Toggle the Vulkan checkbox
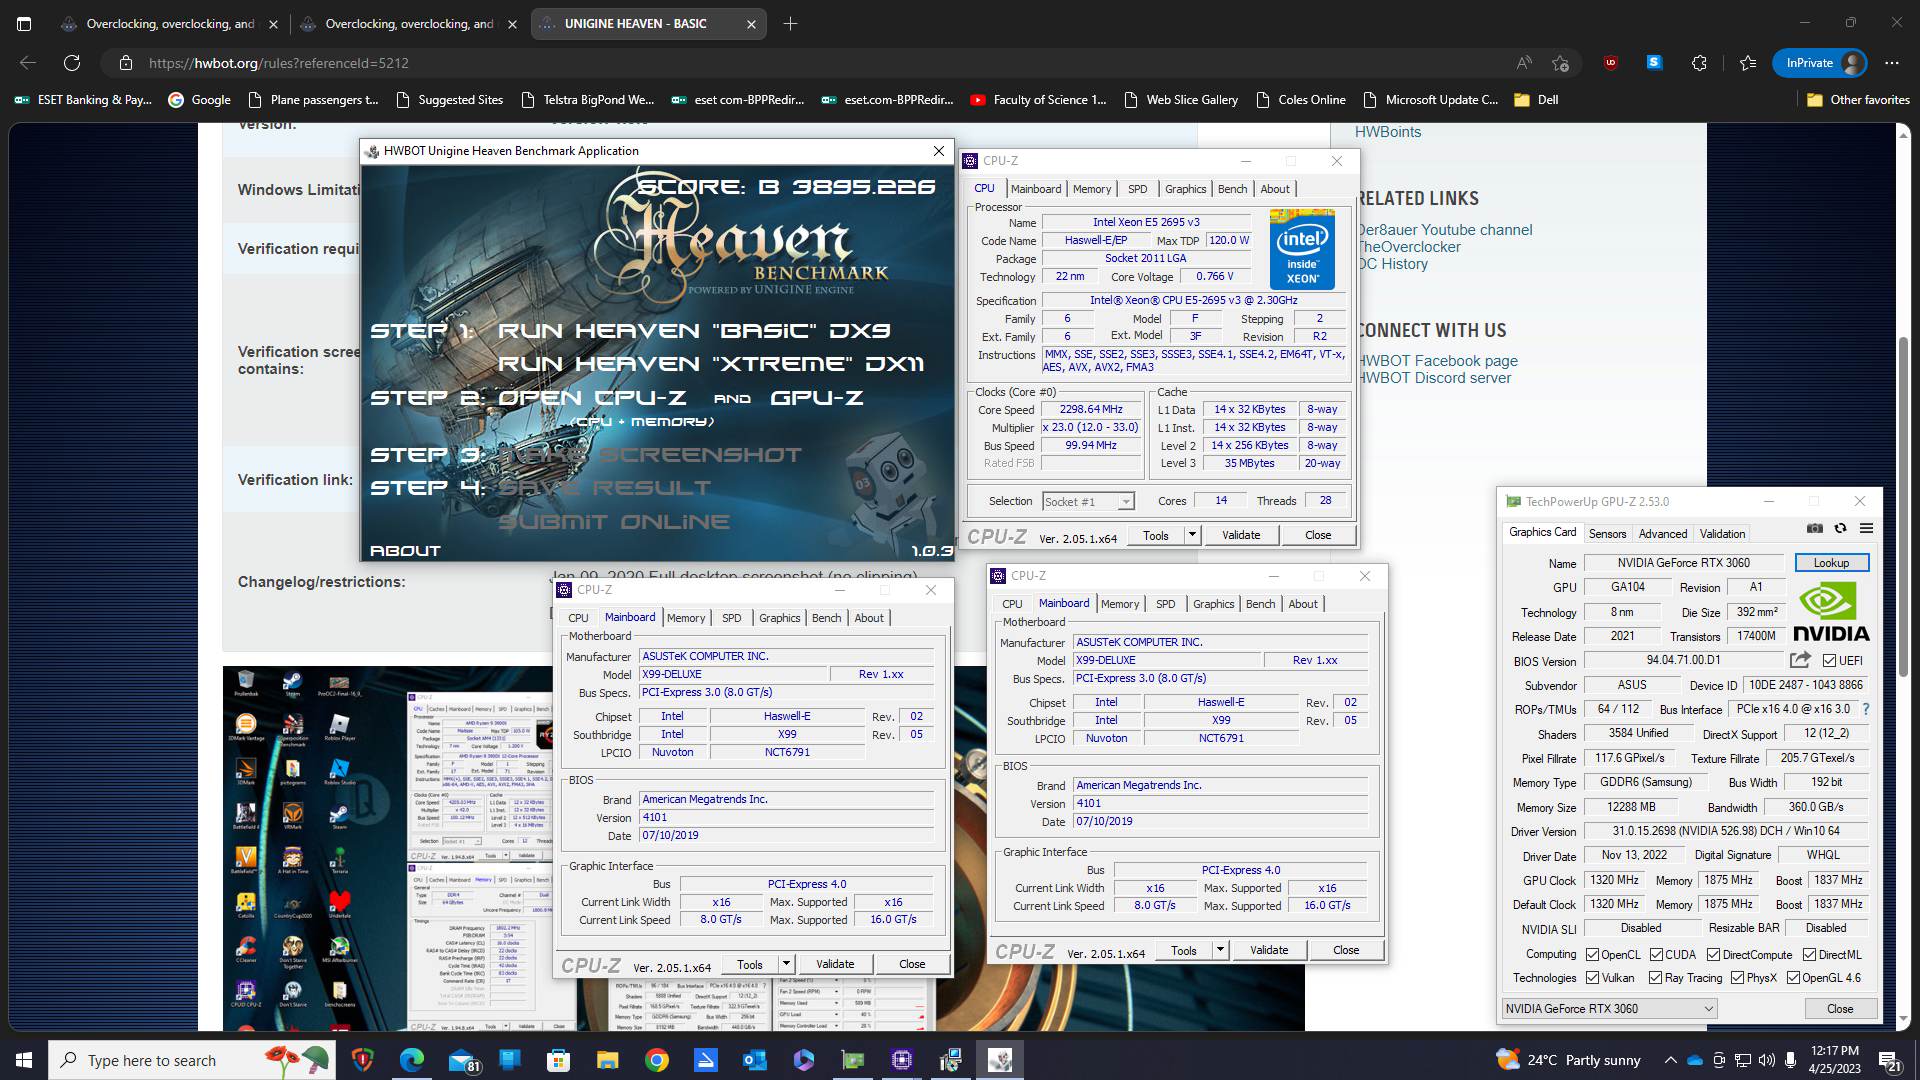The width and height of the screenshot is (1920, 1080). 1591,977
